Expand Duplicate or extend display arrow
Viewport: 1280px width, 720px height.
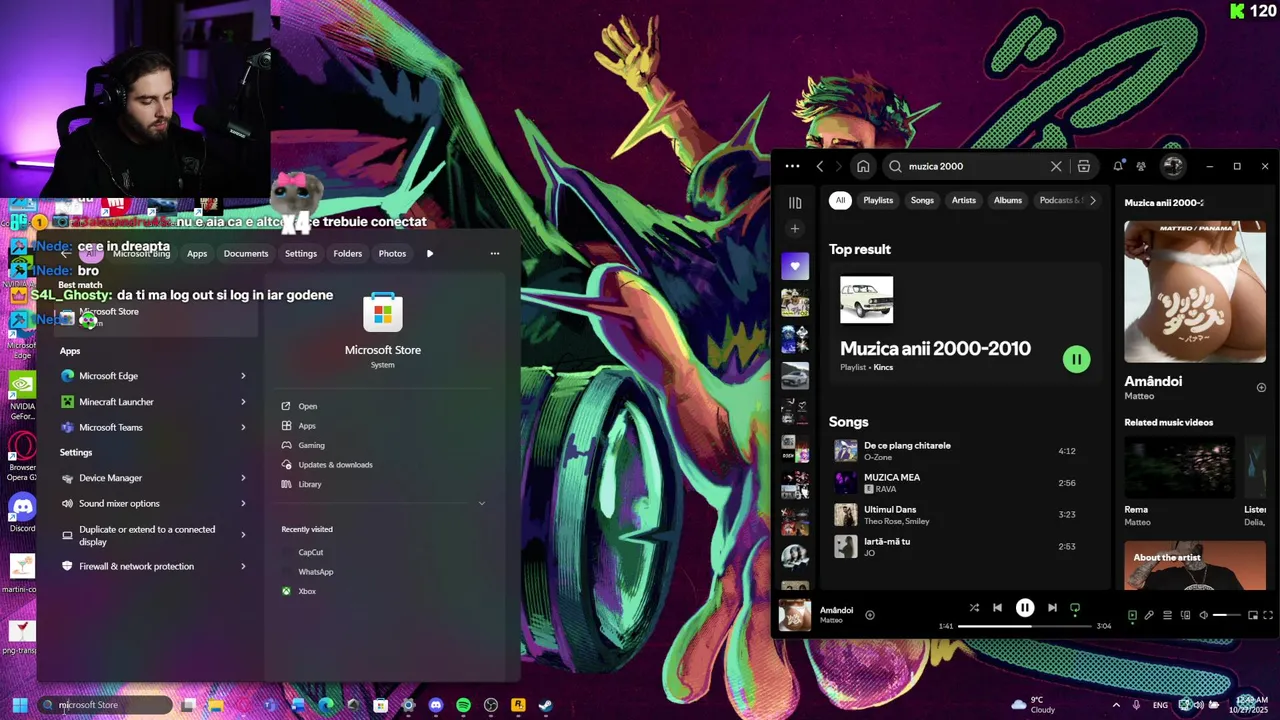[x=243, y=535]
